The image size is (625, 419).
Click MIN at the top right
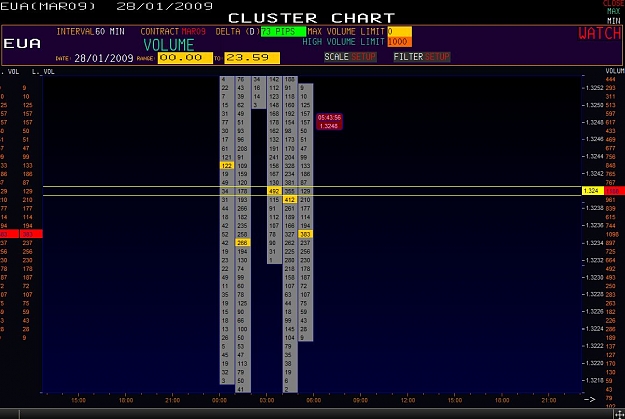(x=613, y=20)
